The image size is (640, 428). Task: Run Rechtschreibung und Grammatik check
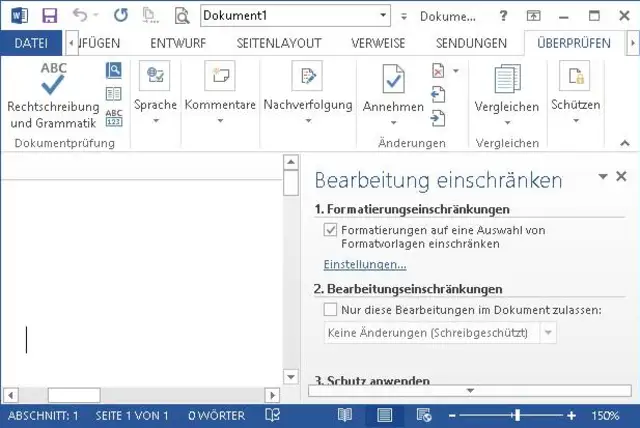click(53, 96)
